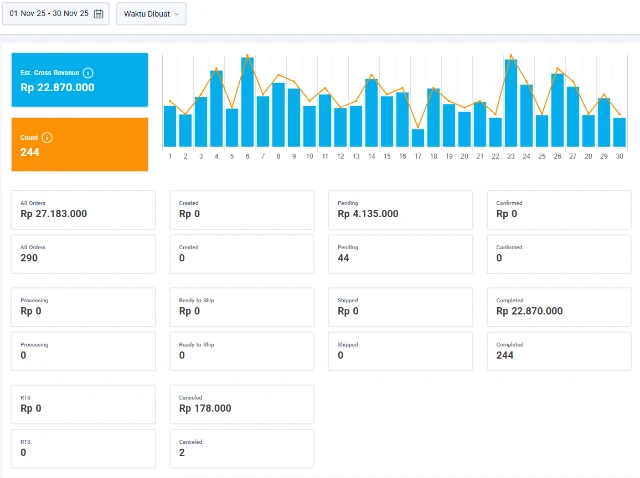Click info icon next to Count label

47,138
